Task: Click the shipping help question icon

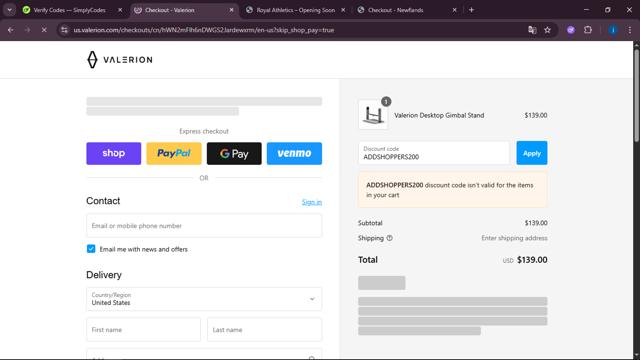Action: coord(389,238)
